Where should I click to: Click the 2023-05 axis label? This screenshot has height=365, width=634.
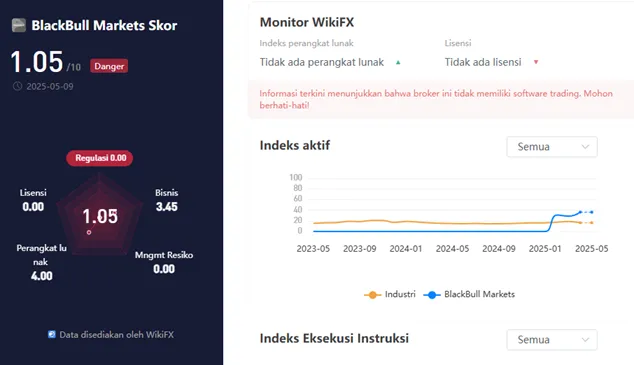[x=313, y=249]
